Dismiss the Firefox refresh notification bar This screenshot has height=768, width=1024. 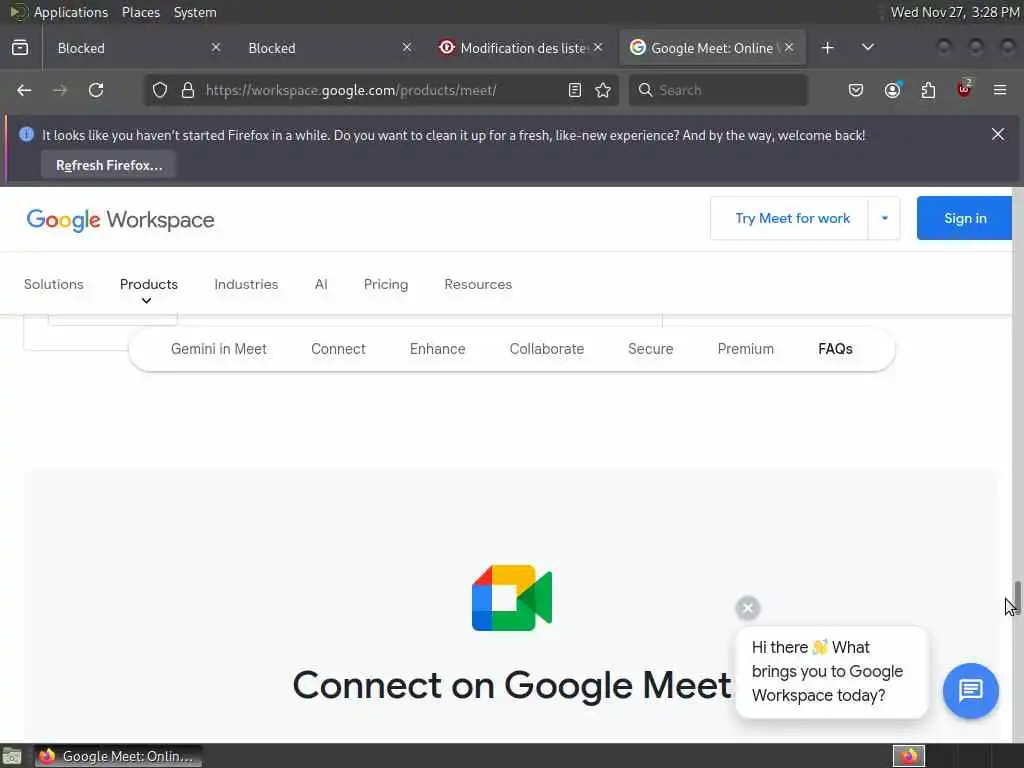click(998, 134)
